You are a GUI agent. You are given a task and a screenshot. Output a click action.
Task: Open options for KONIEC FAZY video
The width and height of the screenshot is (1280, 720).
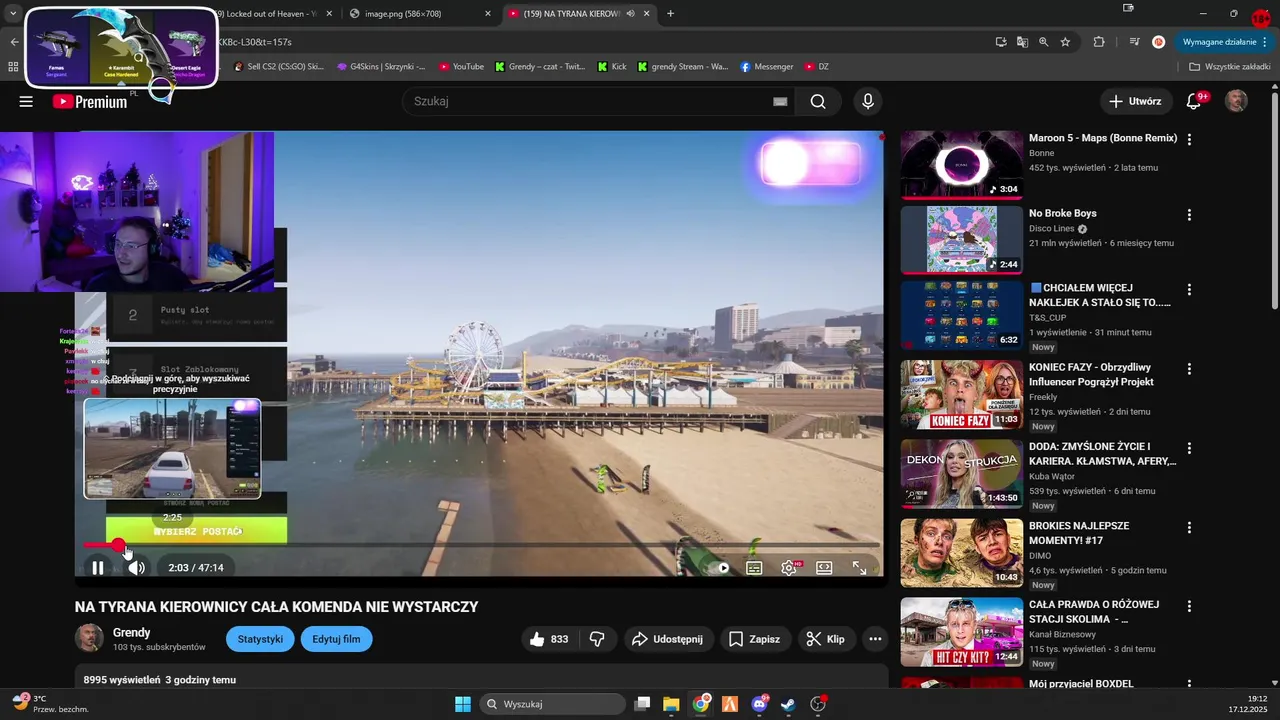1189,368
